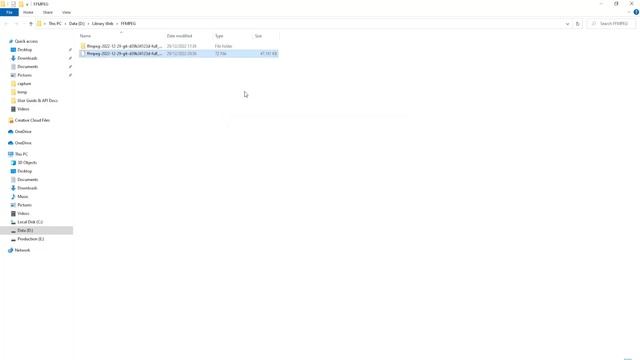This screenshot has height=360, width=640.
Task: Click the Properties quick access toolbar icon
Action: tap(13, 4)
